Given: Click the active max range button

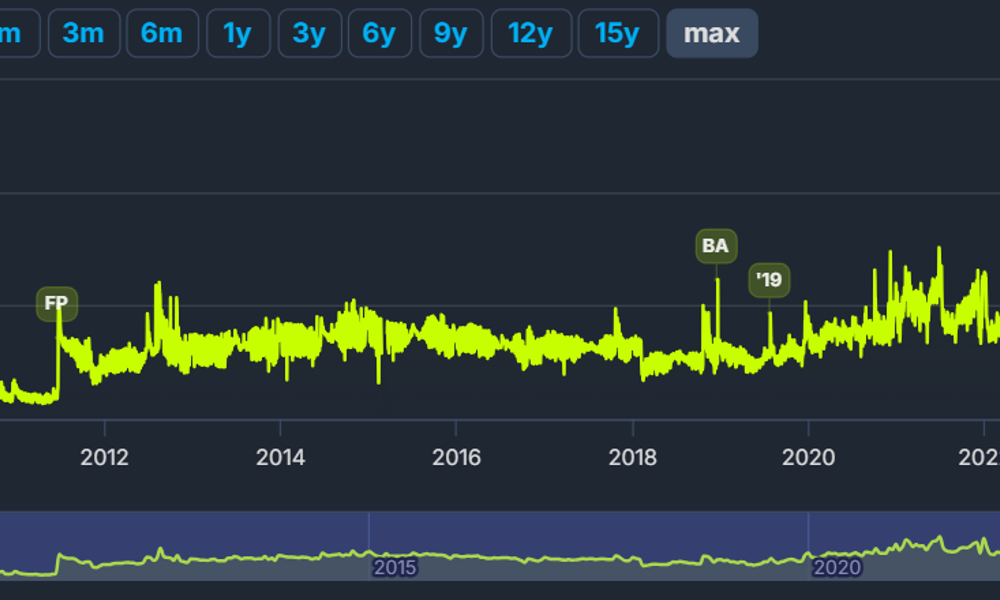Looking at the screenshot, I should [712, 34].
